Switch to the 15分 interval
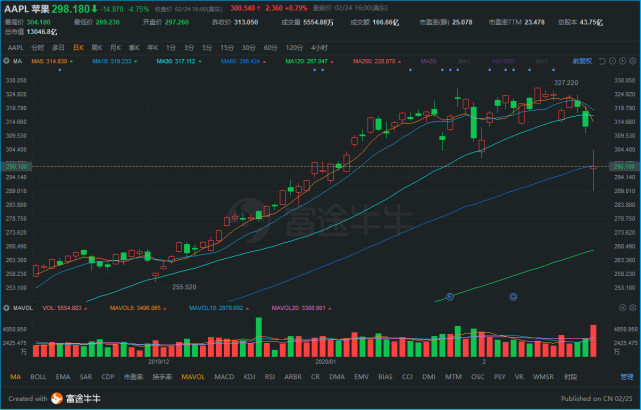The width and height of the screenshot is (641, 410). (x=227, y=48)
